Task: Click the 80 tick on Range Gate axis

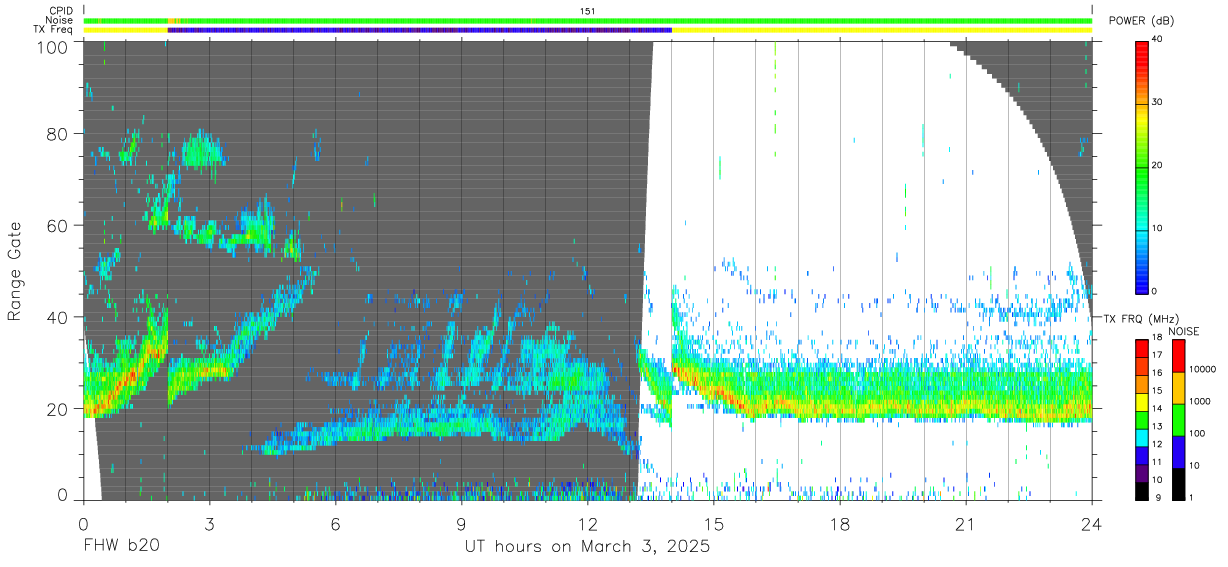Action: (58, 134)
